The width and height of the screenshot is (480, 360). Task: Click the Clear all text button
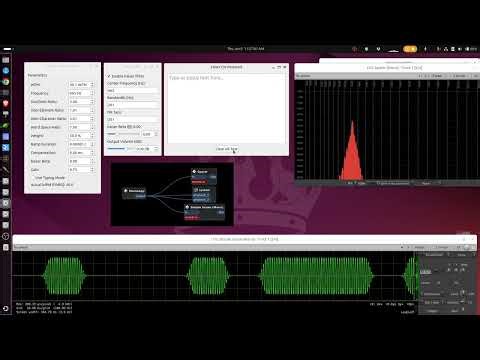227,149
